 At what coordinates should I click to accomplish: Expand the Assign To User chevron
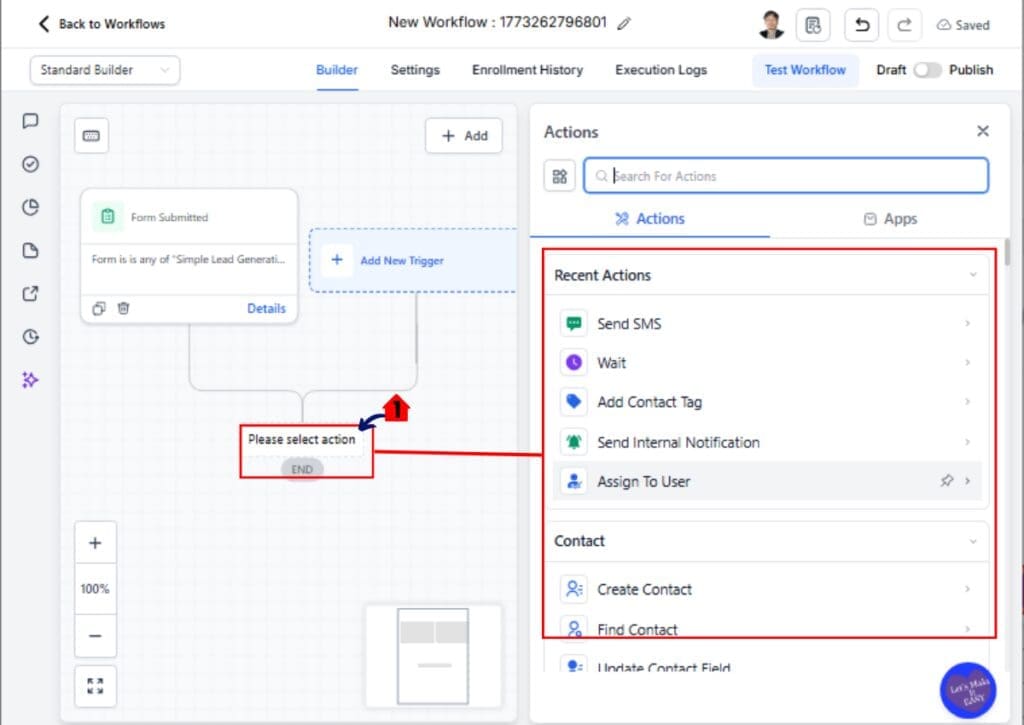pos(968,481)
